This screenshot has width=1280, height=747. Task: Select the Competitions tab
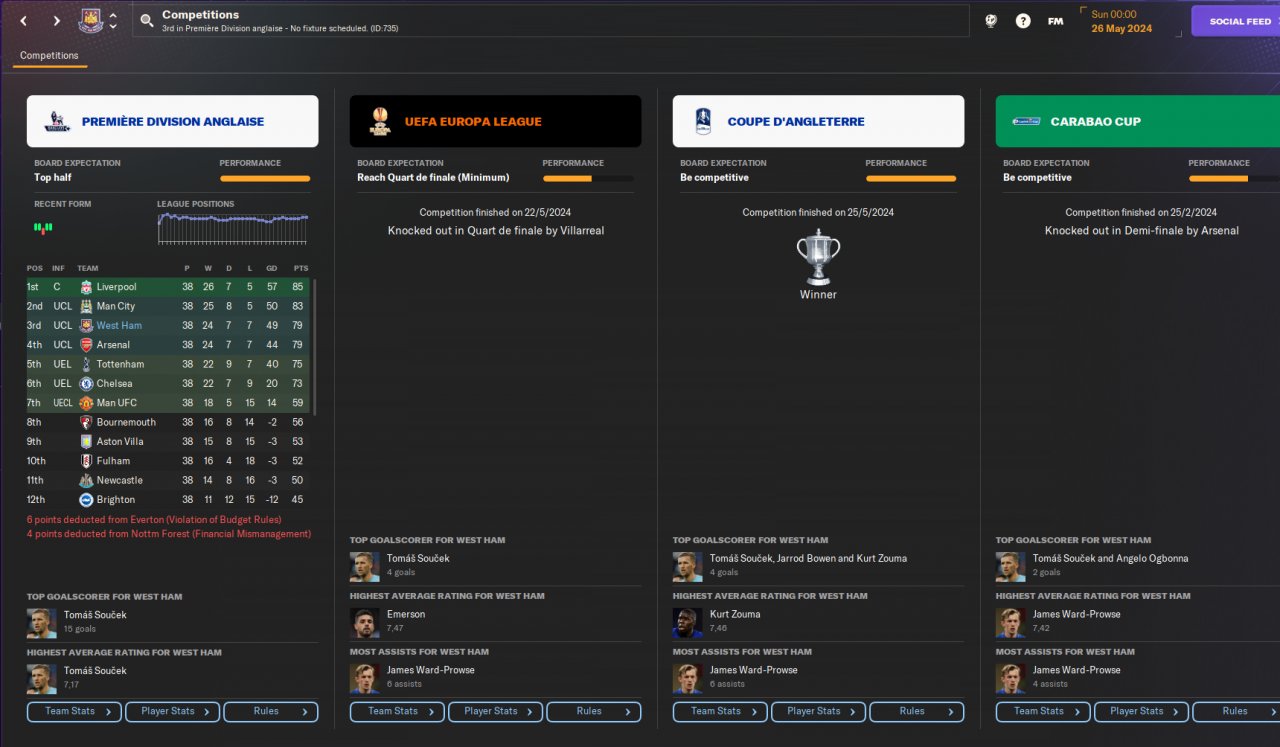[x=49, y=56]
